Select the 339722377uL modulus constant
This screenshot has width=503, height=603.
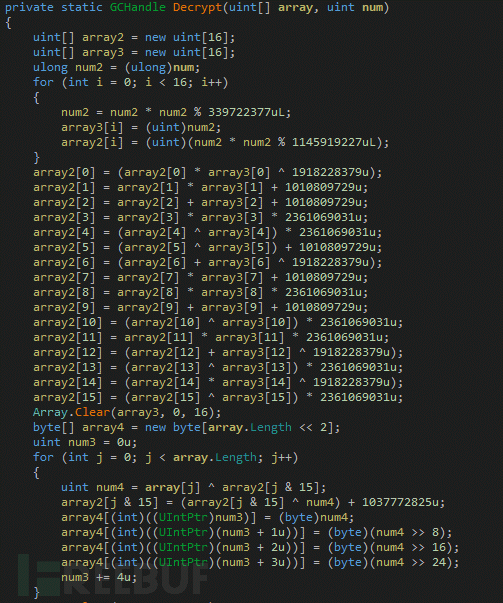coord(246,112)
